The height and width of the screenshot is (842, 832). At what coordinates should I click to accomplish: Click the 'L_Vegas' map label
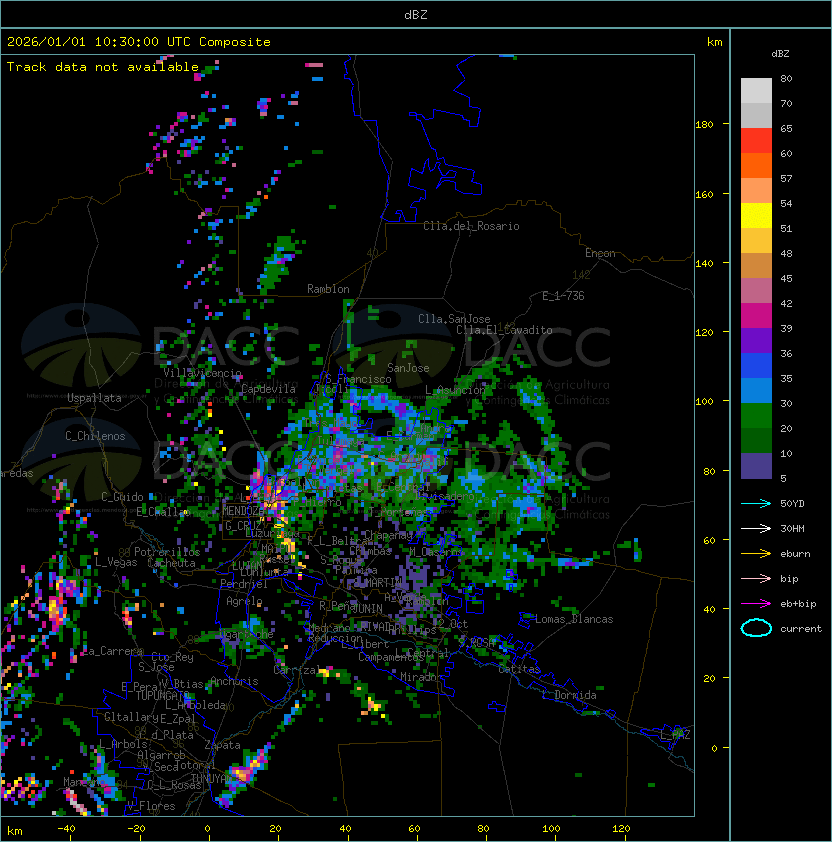pyautogui.click(x=116, y=562)
